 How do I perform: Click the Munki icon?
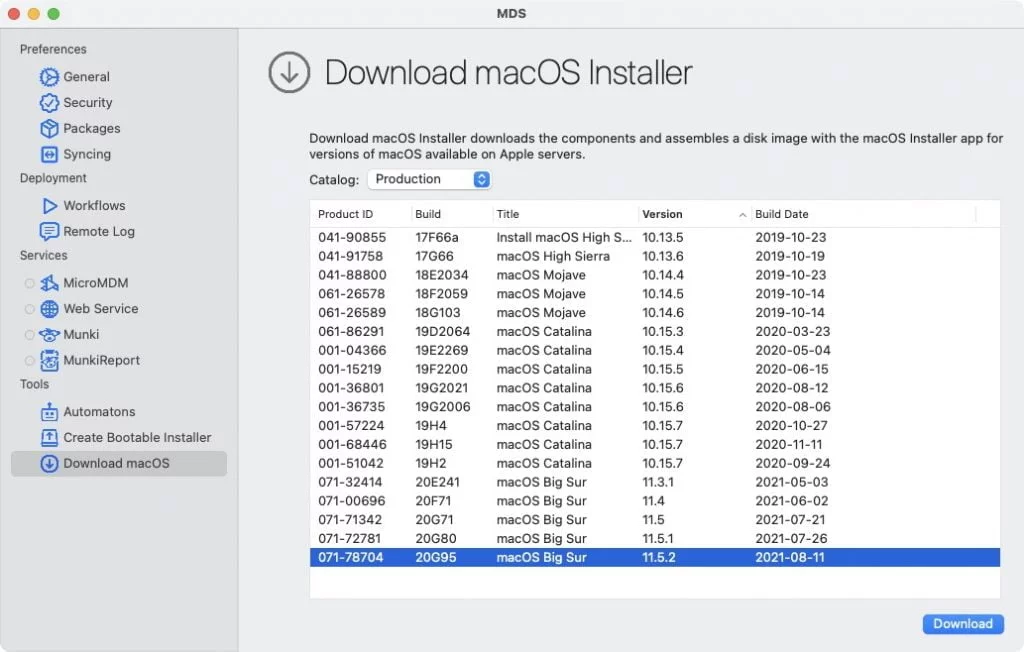click(x=49, y=334)
